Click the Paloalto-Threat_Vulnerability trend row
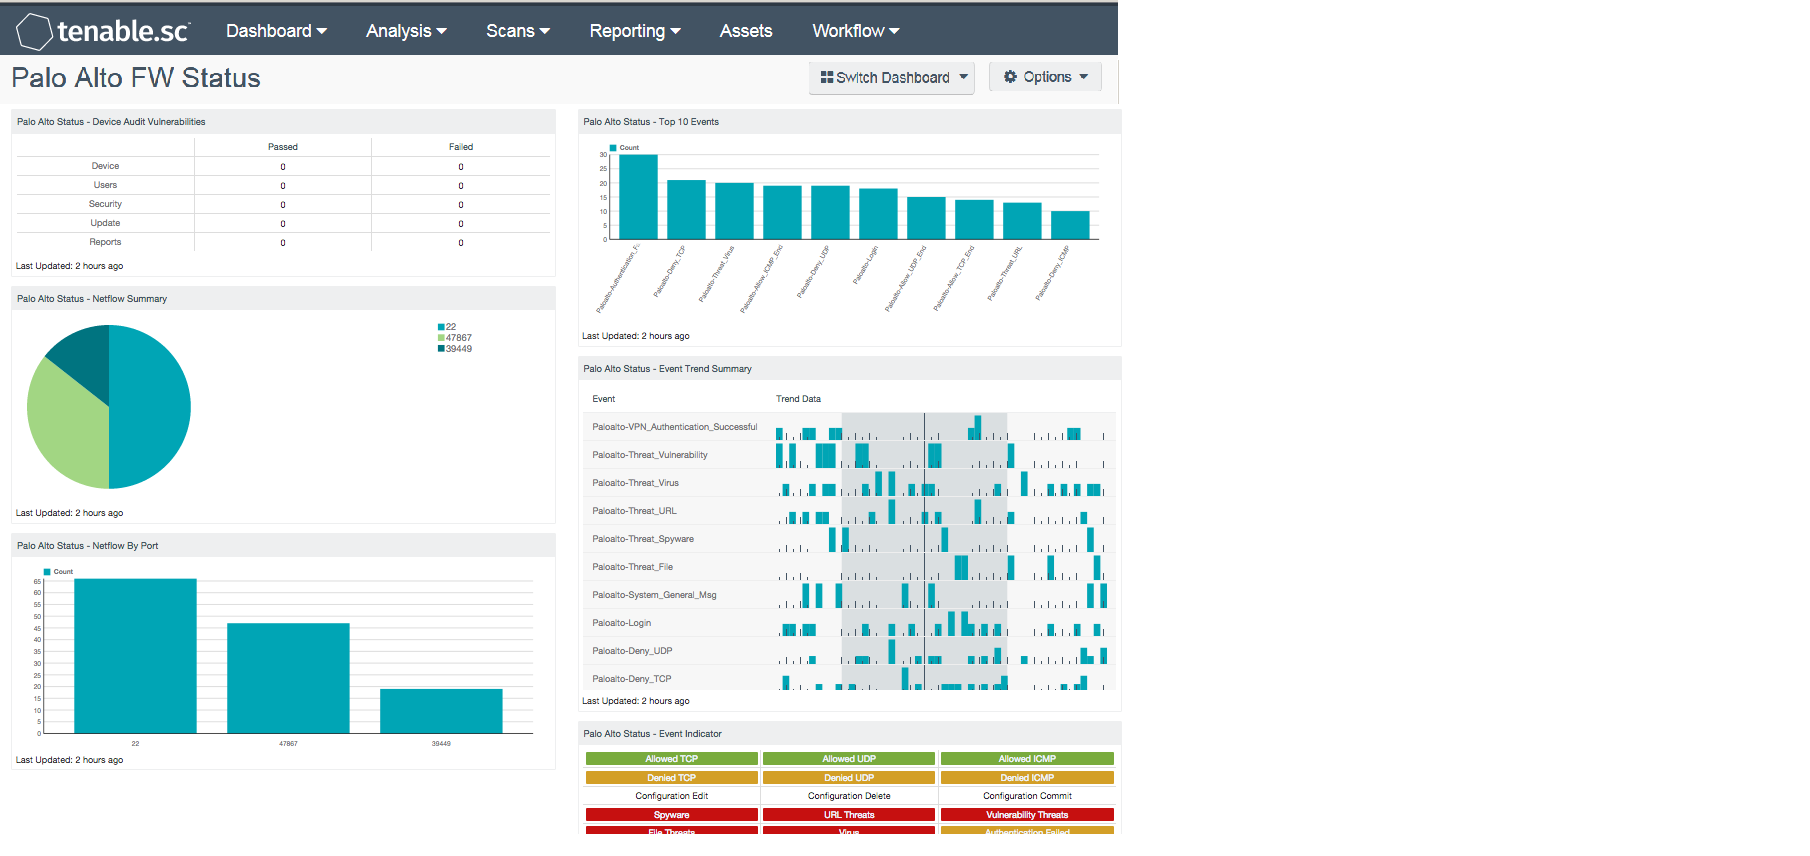 pos(849,455)
